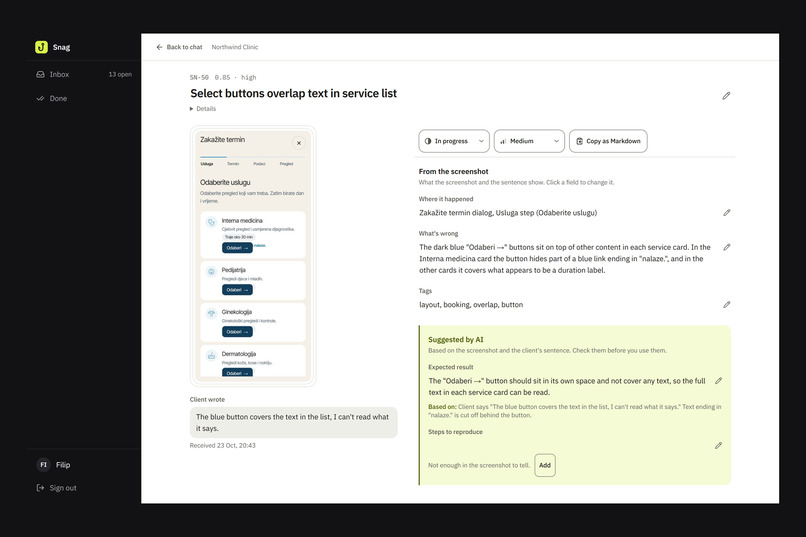Click the From the screenshot heading
Screen dimensions: 806x537
pos(453,172)
